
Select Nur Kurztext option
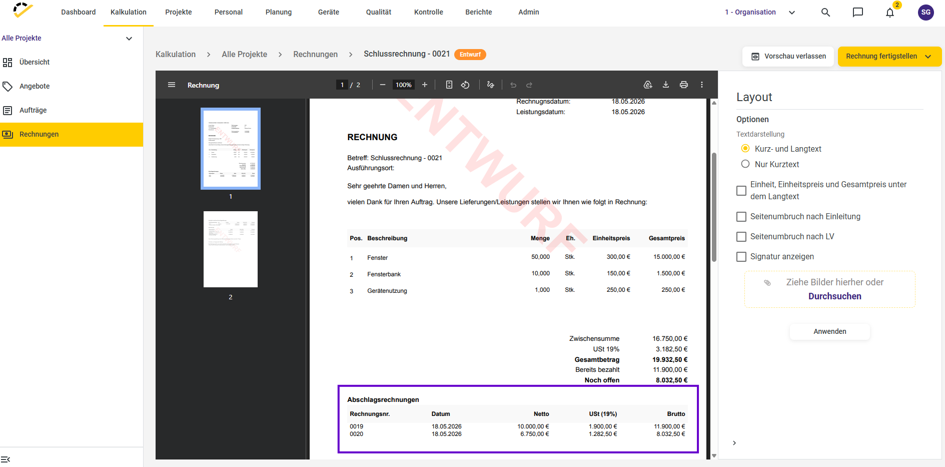745,164
